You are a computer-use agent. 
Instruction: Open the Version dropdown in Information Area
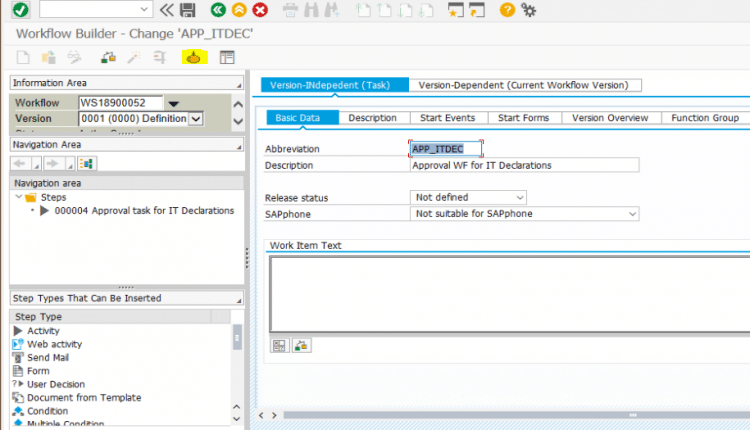pos(196,119)
